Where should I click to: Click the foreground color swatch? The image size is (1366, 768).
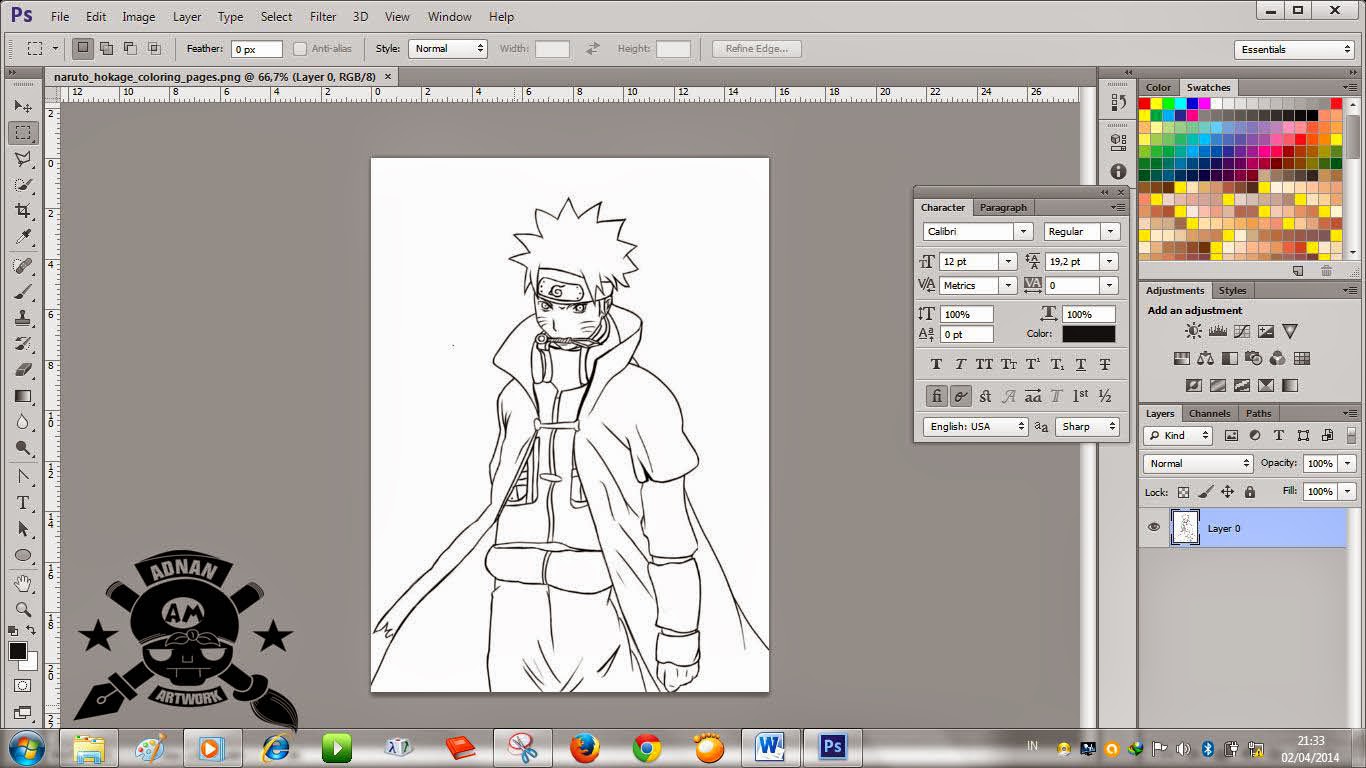[x=17, y=651]
